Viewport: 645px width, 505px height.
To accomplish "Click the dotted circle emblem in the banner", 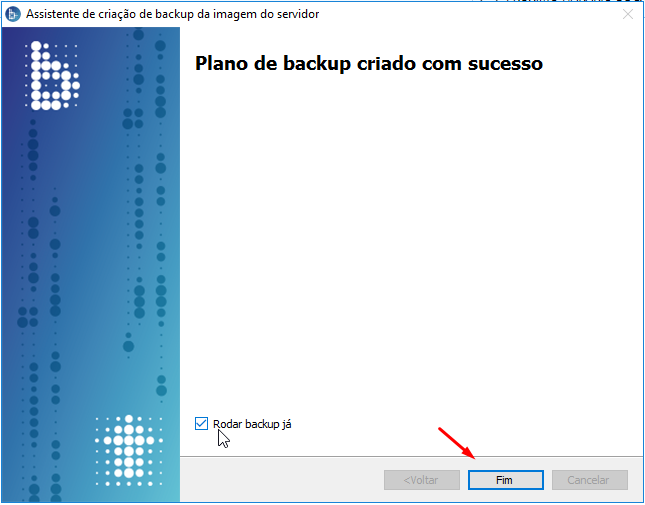I will (x=129, y=451).
